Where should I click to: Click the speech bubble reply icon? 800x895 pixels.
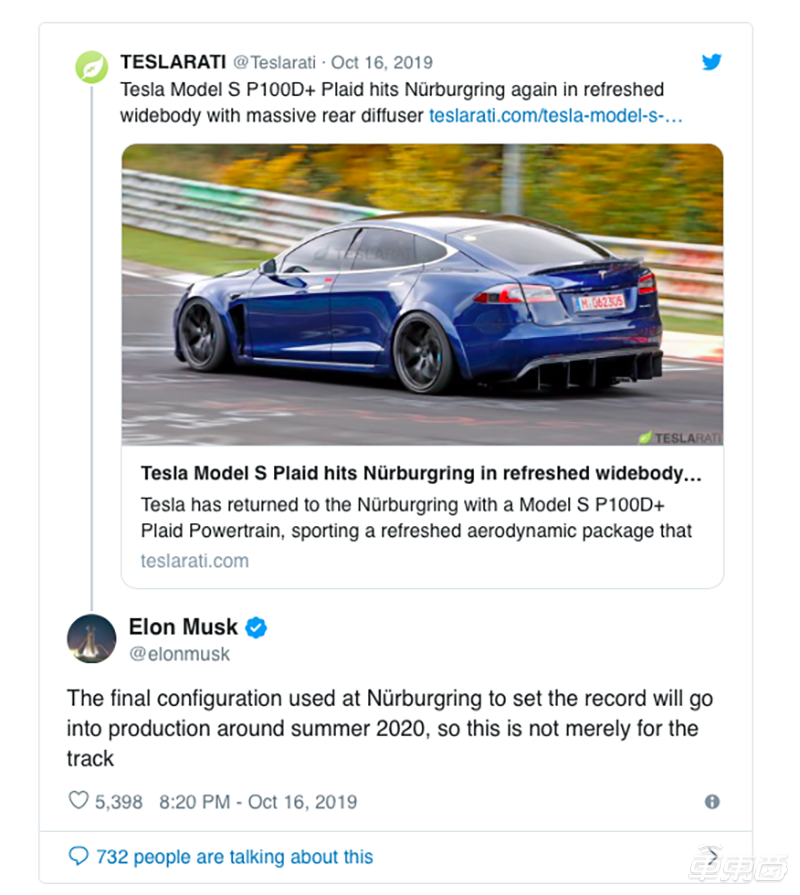pyautogui.click(x=78, y=856)
